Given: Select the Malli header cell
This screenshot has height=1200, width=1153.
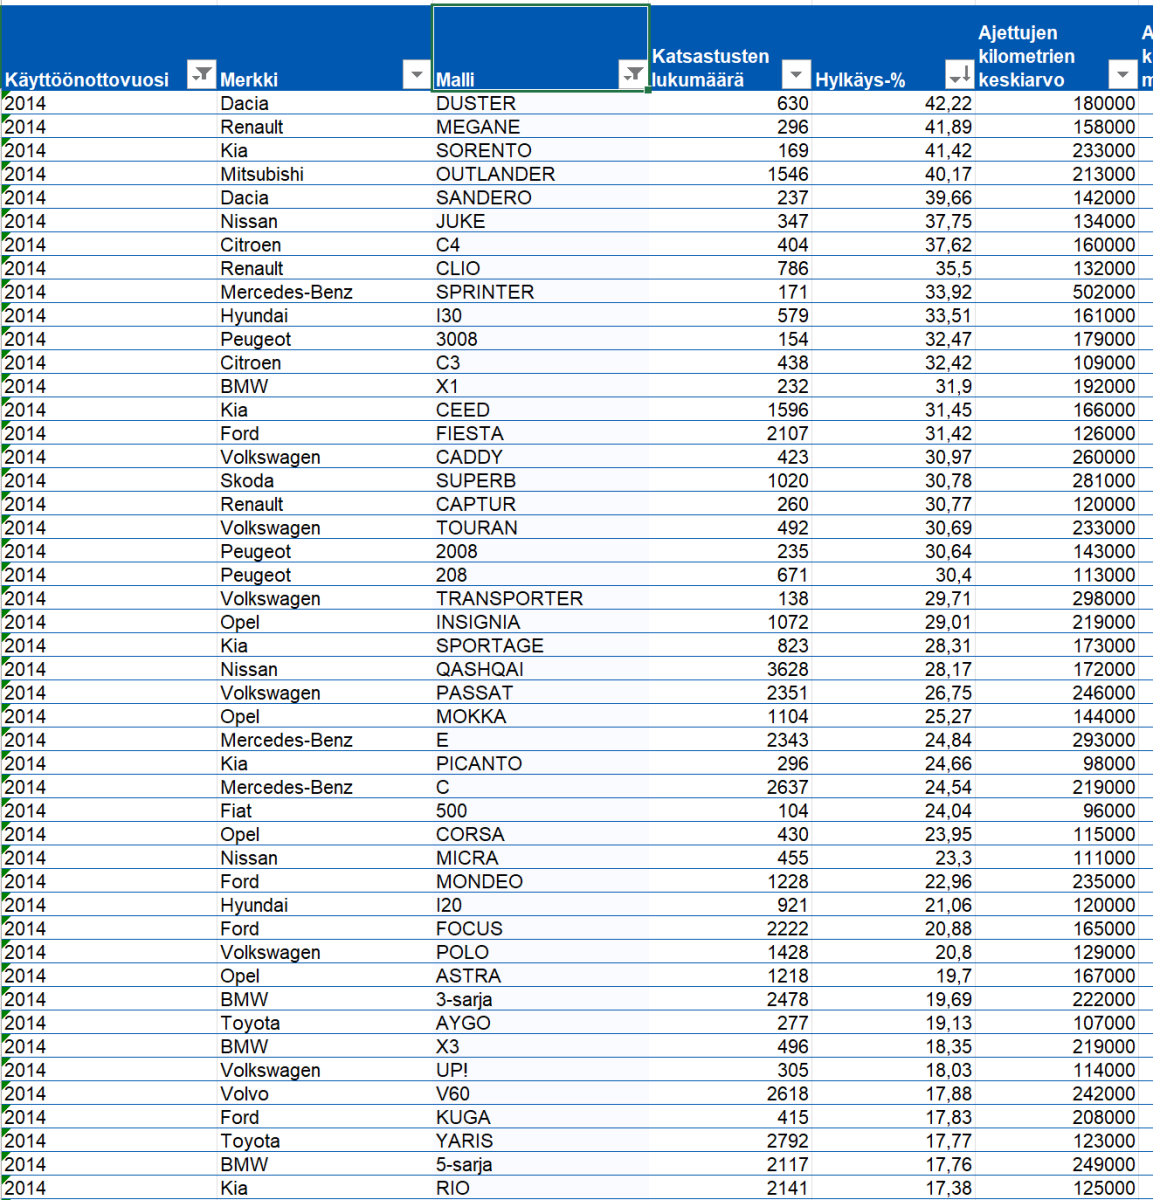Looking at the screenshot, I should point(540,48).
